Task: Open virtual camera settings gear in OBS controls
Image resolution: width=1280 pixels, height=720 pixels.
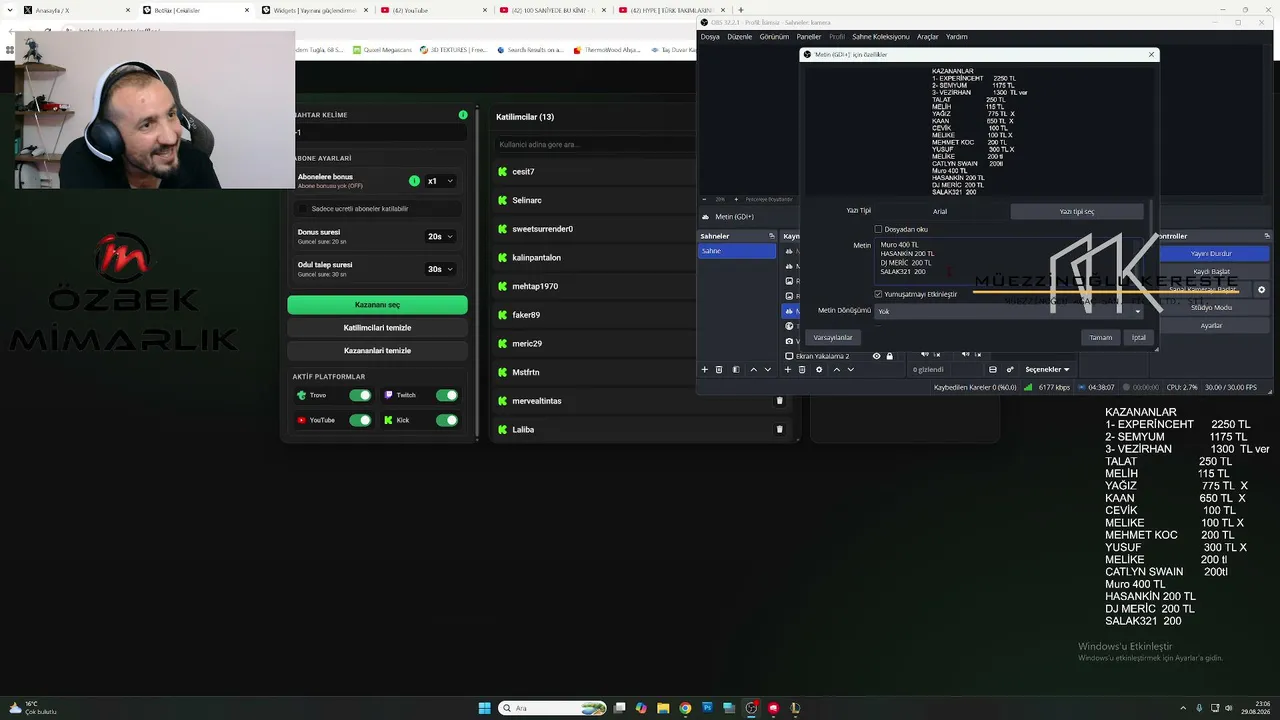Action: tap(1261, 290)
